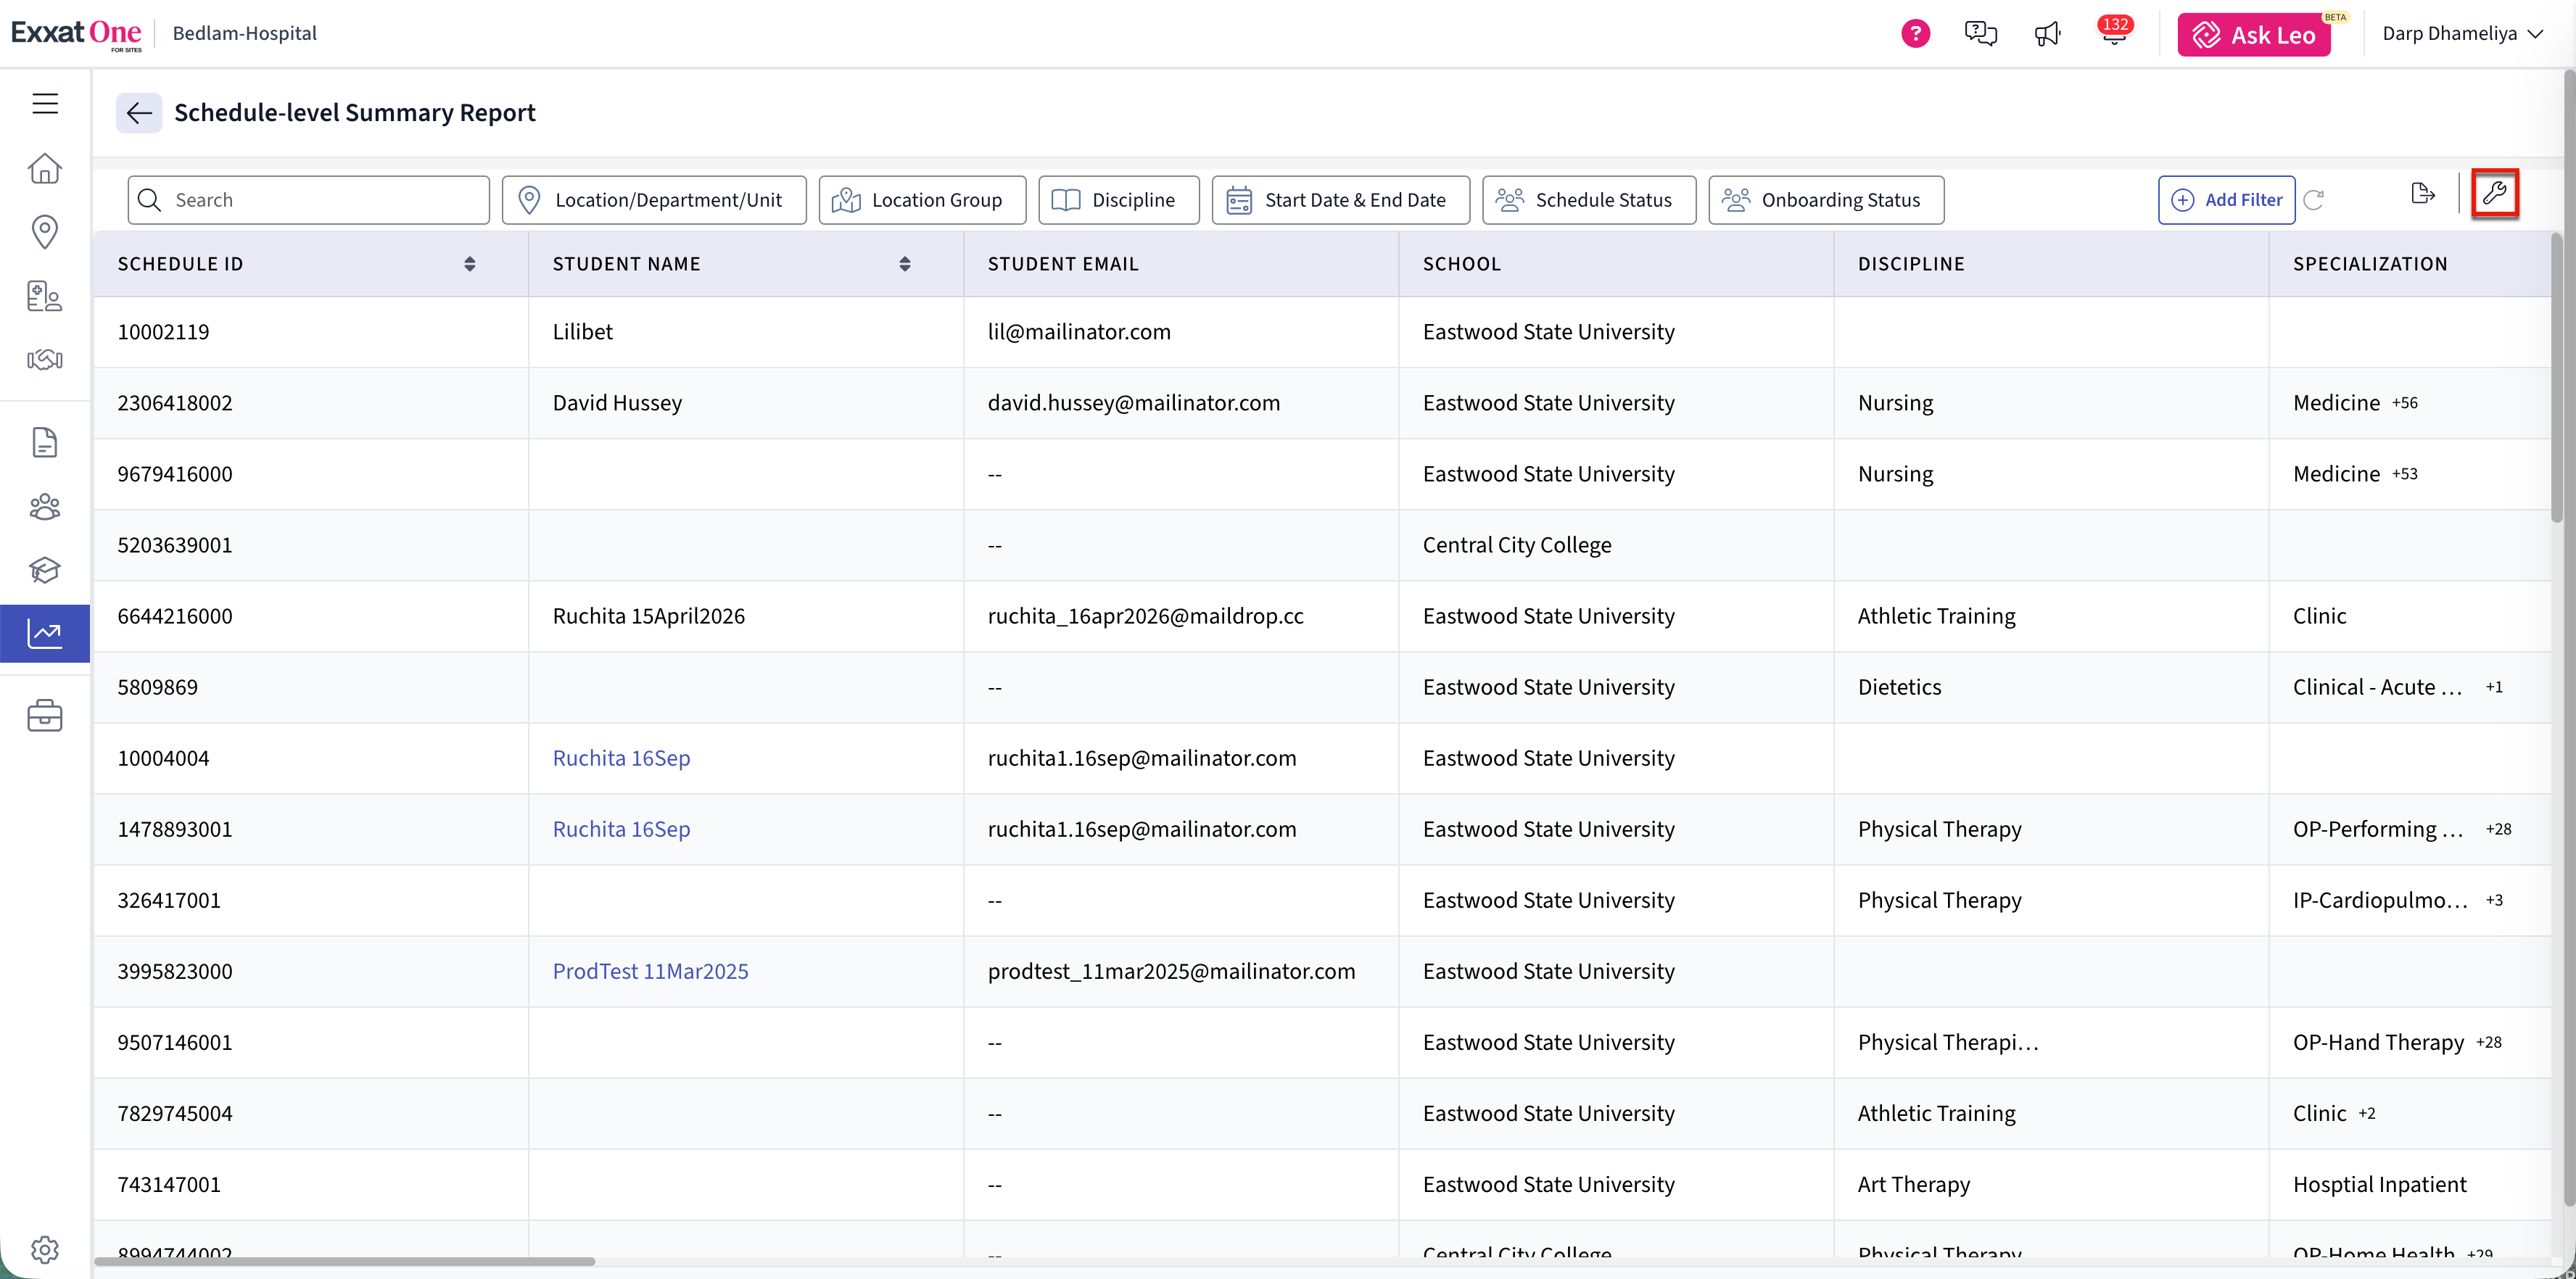Open the Location/Department/Unit filter dropdown
The height and width of the screenshot is (1279, 2576).
click(x=654, y=200)
